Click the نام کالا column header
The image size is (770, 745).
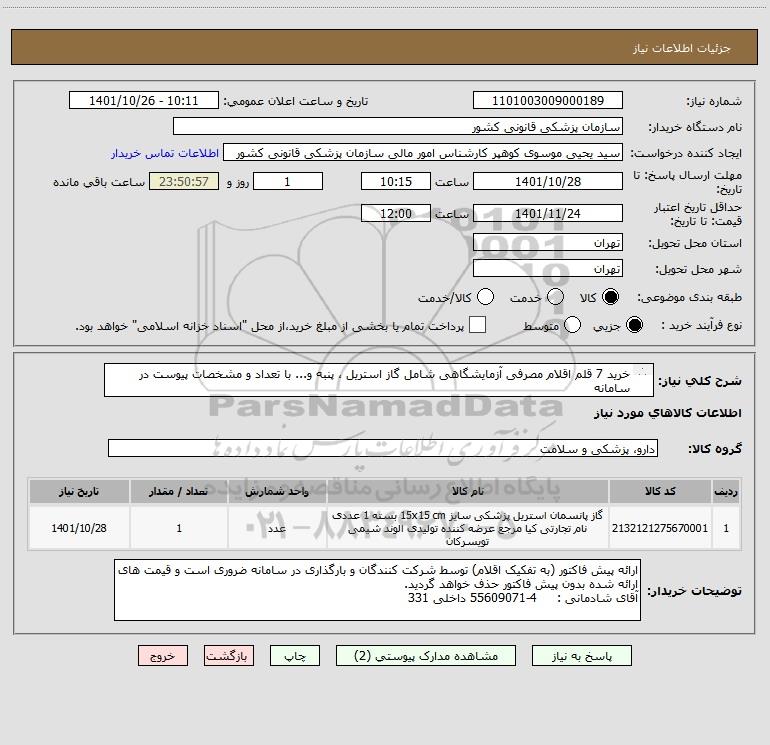(468, 491)
